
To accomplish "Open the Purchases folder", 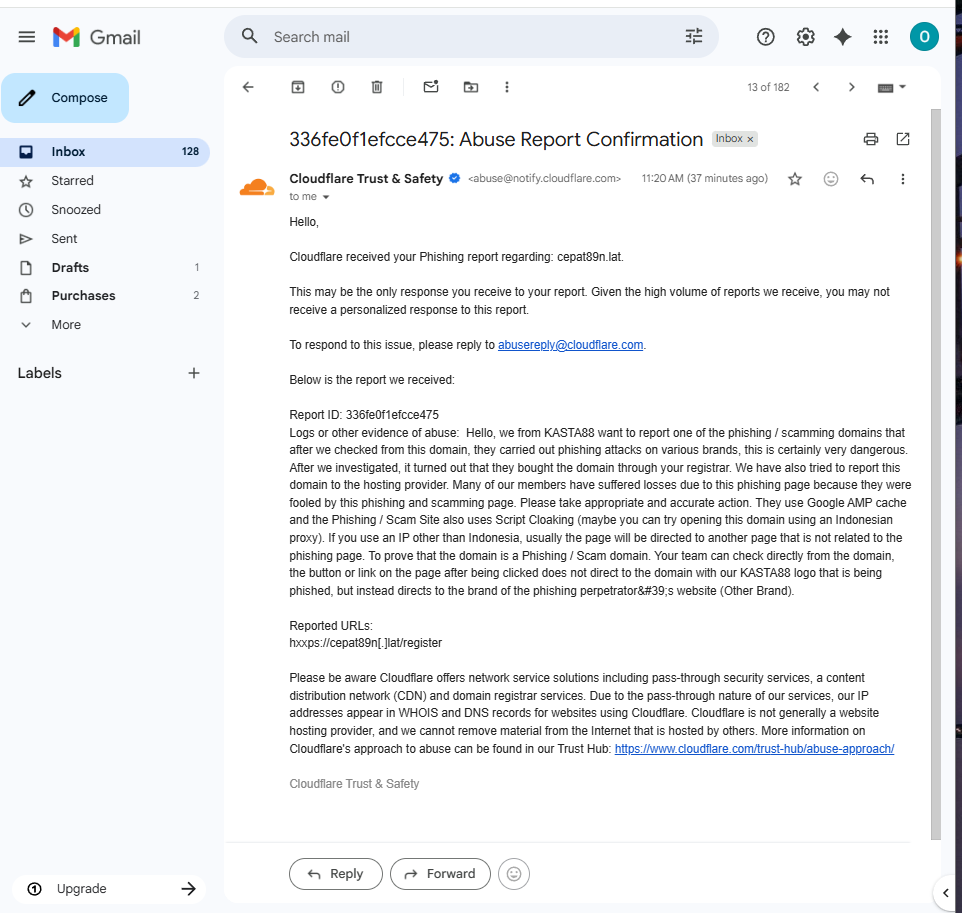I will [105, 296].
